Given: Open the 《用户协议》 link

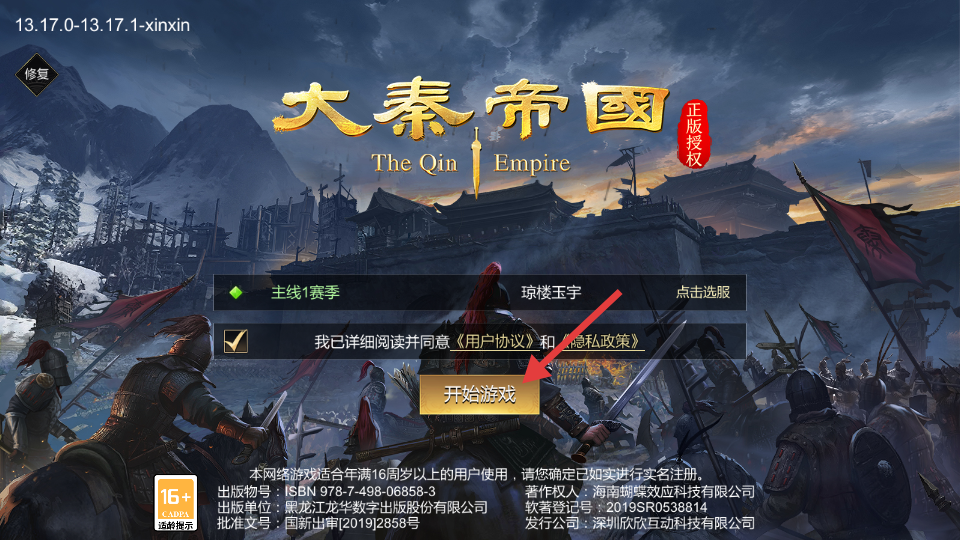Looking at the screenshot, I should click(x=494, y=341).
